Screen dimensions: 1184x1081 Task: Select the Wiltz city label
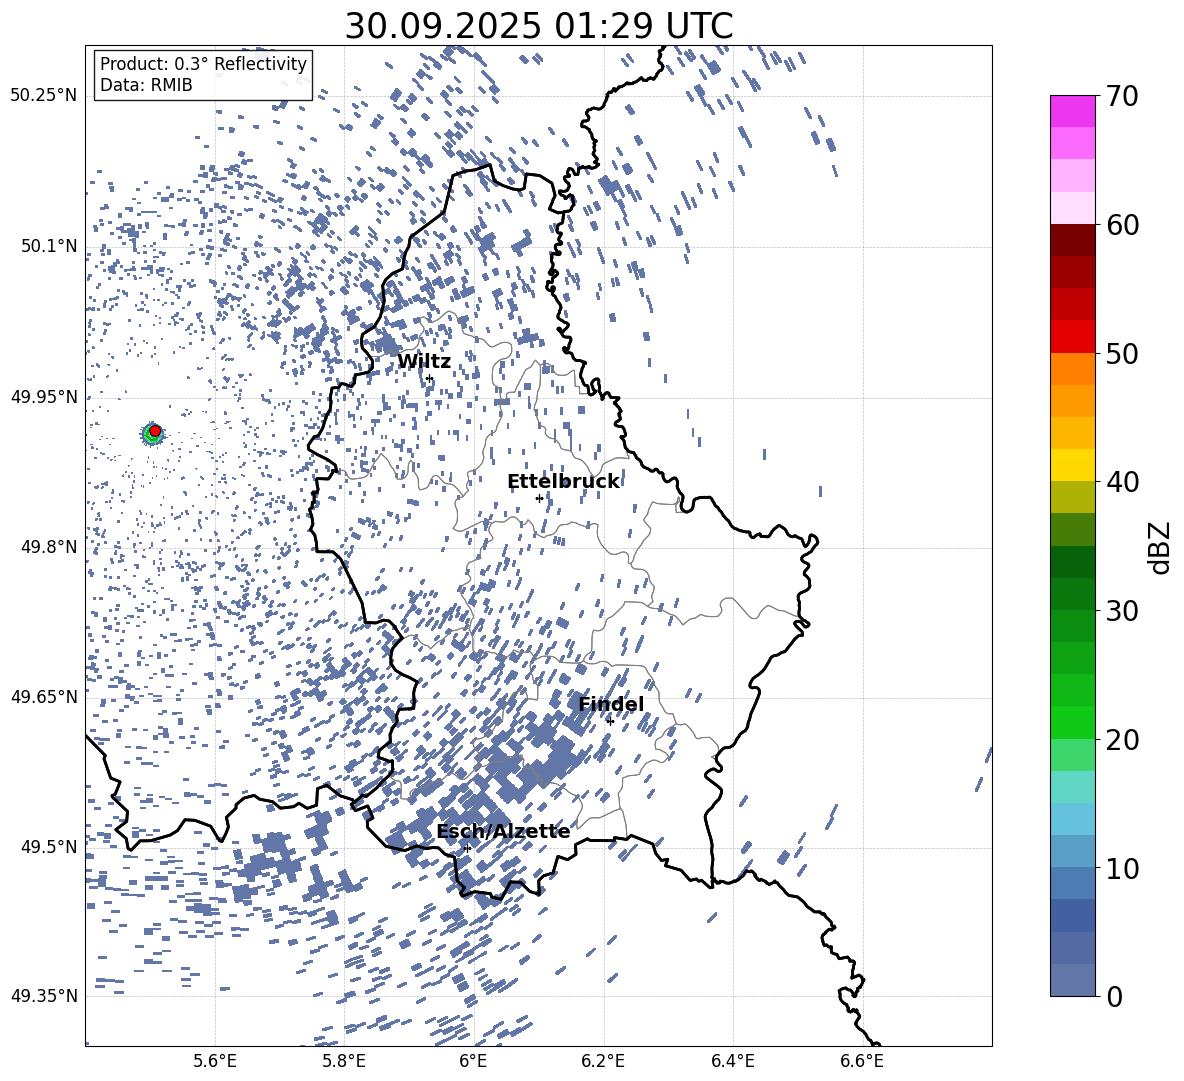pos(424,361)
